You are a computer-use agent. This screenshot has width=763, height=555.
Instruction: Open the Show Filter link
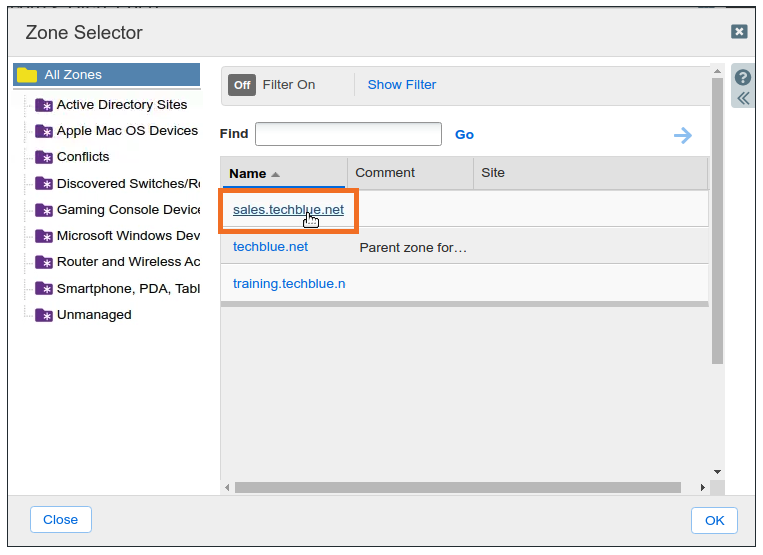pyautogui.click(x=401, y=85)
